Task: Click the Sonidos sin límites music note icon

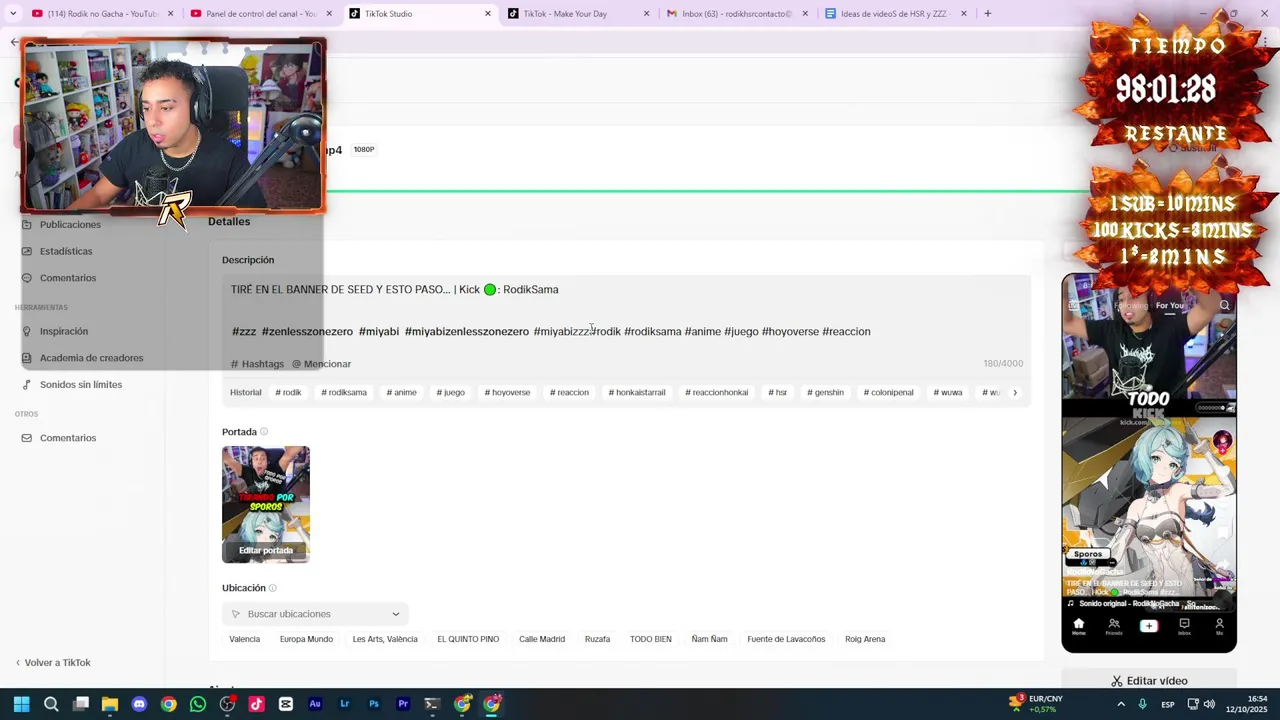Action: coord(27,385)
